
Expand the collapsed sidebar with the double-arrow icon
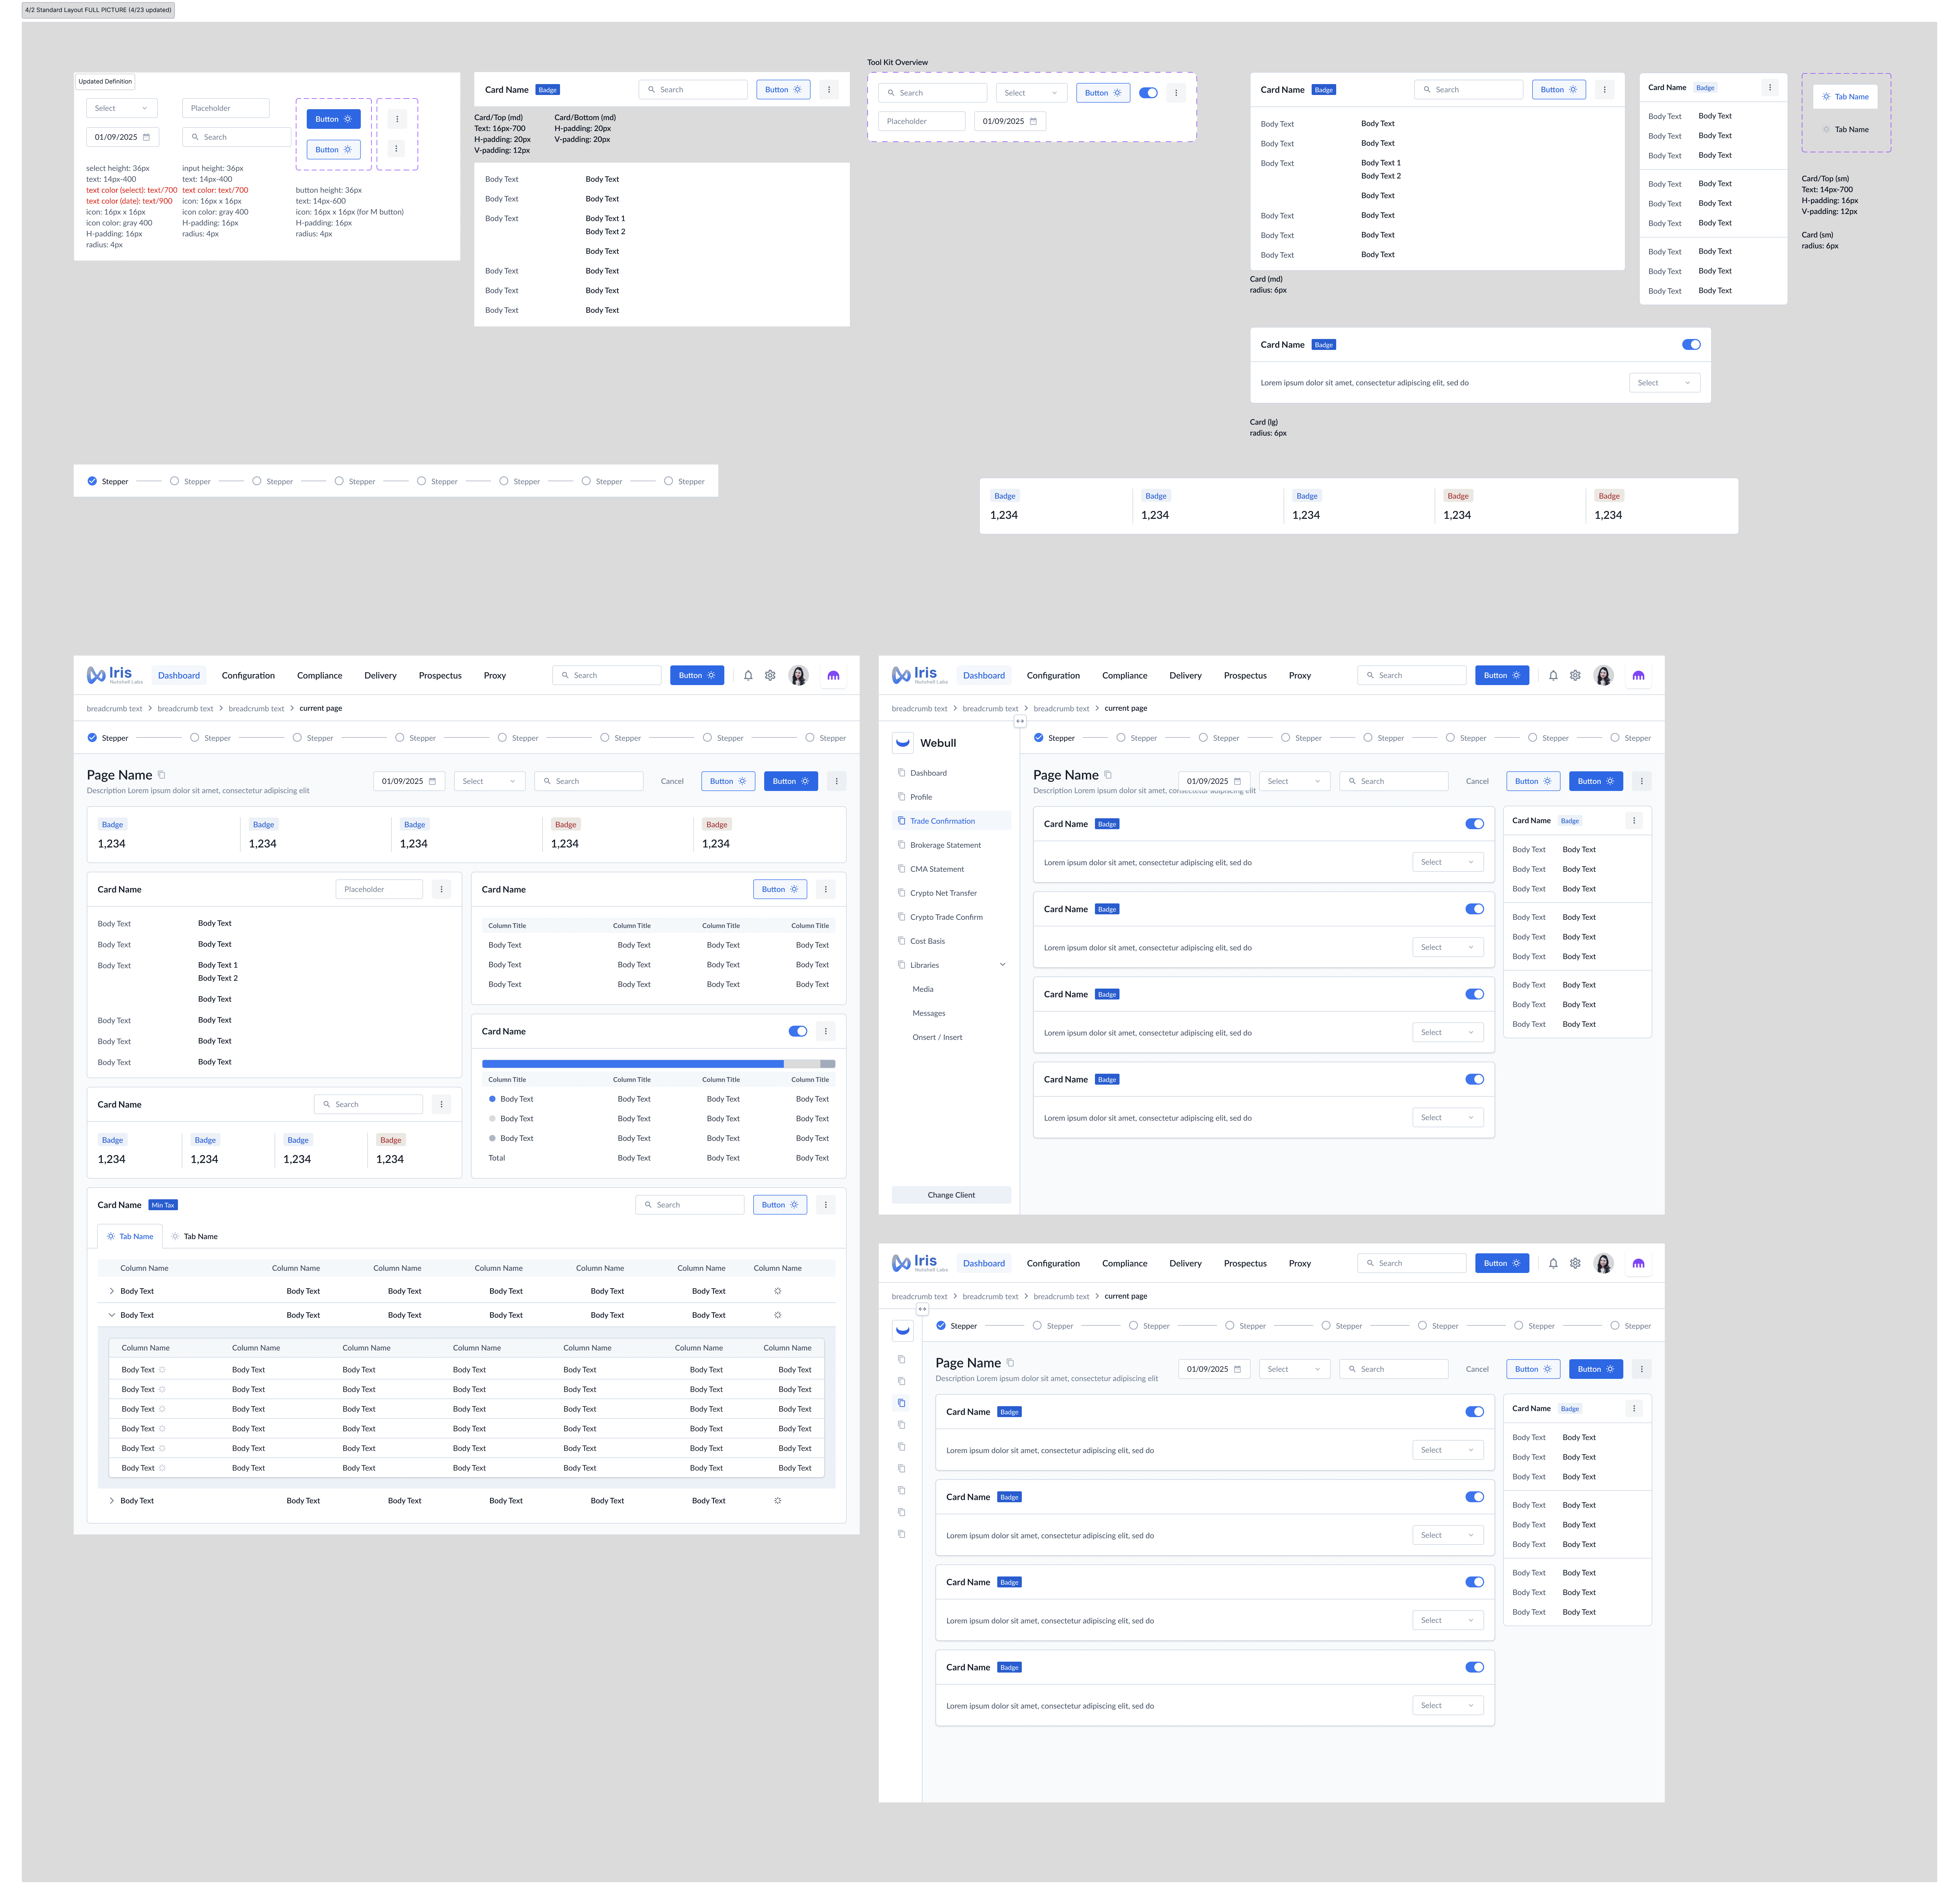tap(922, 1309)
